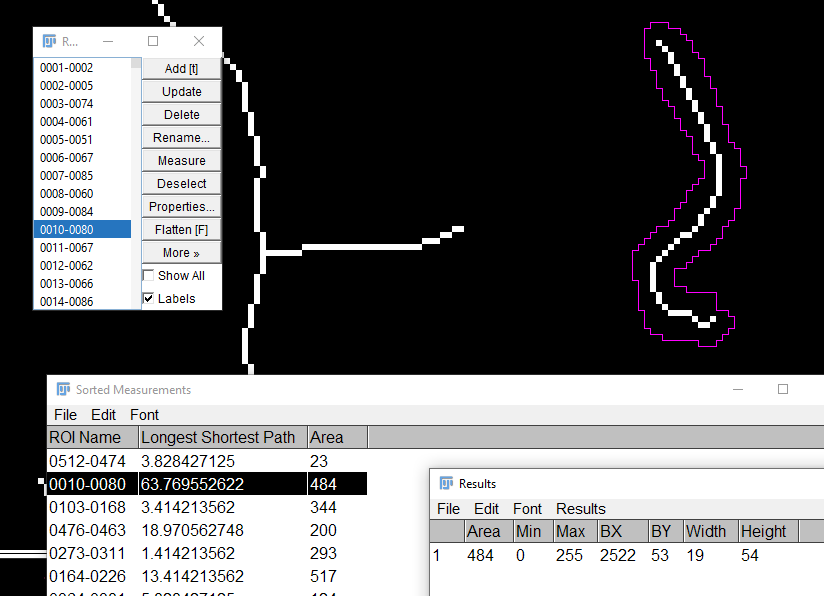Open the More » options menu

[x=180, y=252]
